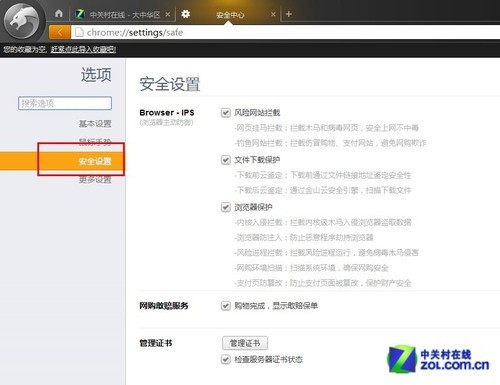500x385 pixels.
Task: Click the import bookmarks link 赶紧点此导入收藏吧
Action: pos(83,50)
